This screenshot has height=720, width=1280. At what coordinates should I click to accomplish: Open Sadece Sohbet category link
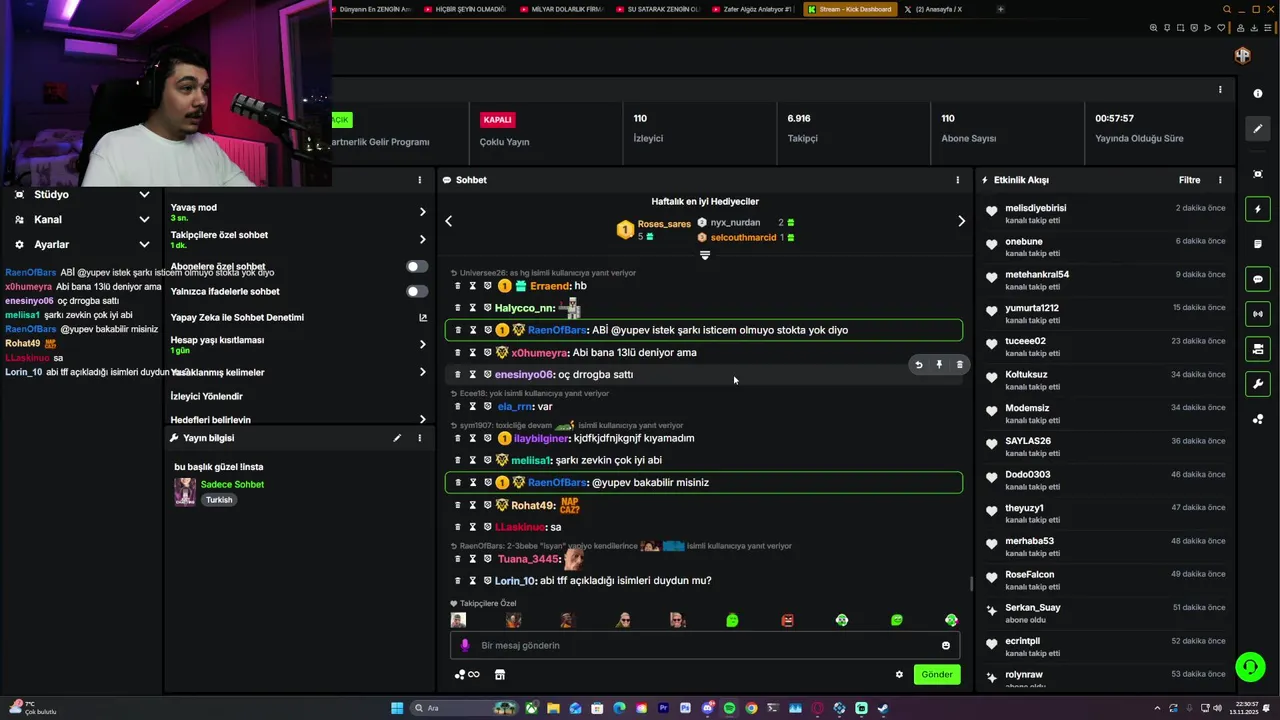(x=232, y=484)
